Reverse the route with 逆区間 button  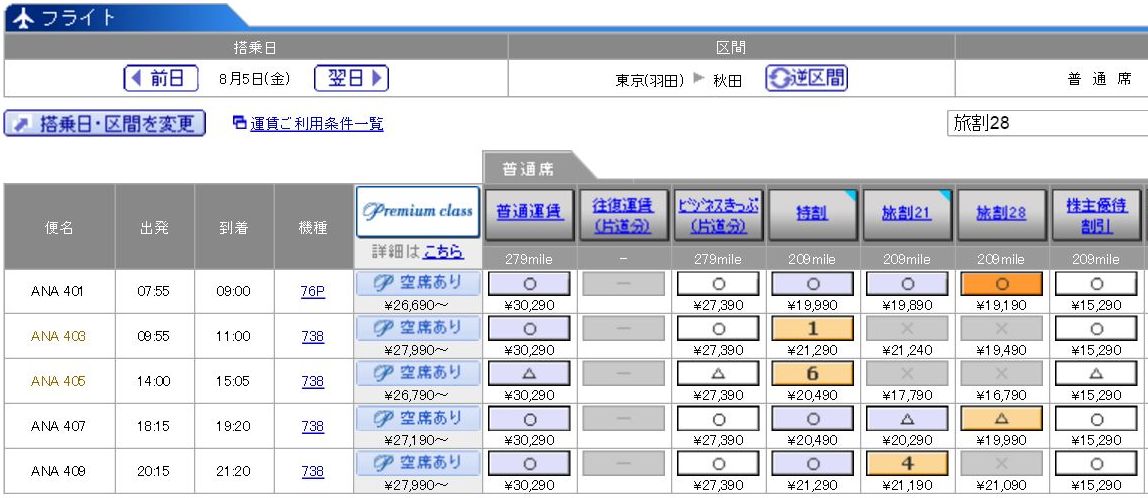click(806, 78)
